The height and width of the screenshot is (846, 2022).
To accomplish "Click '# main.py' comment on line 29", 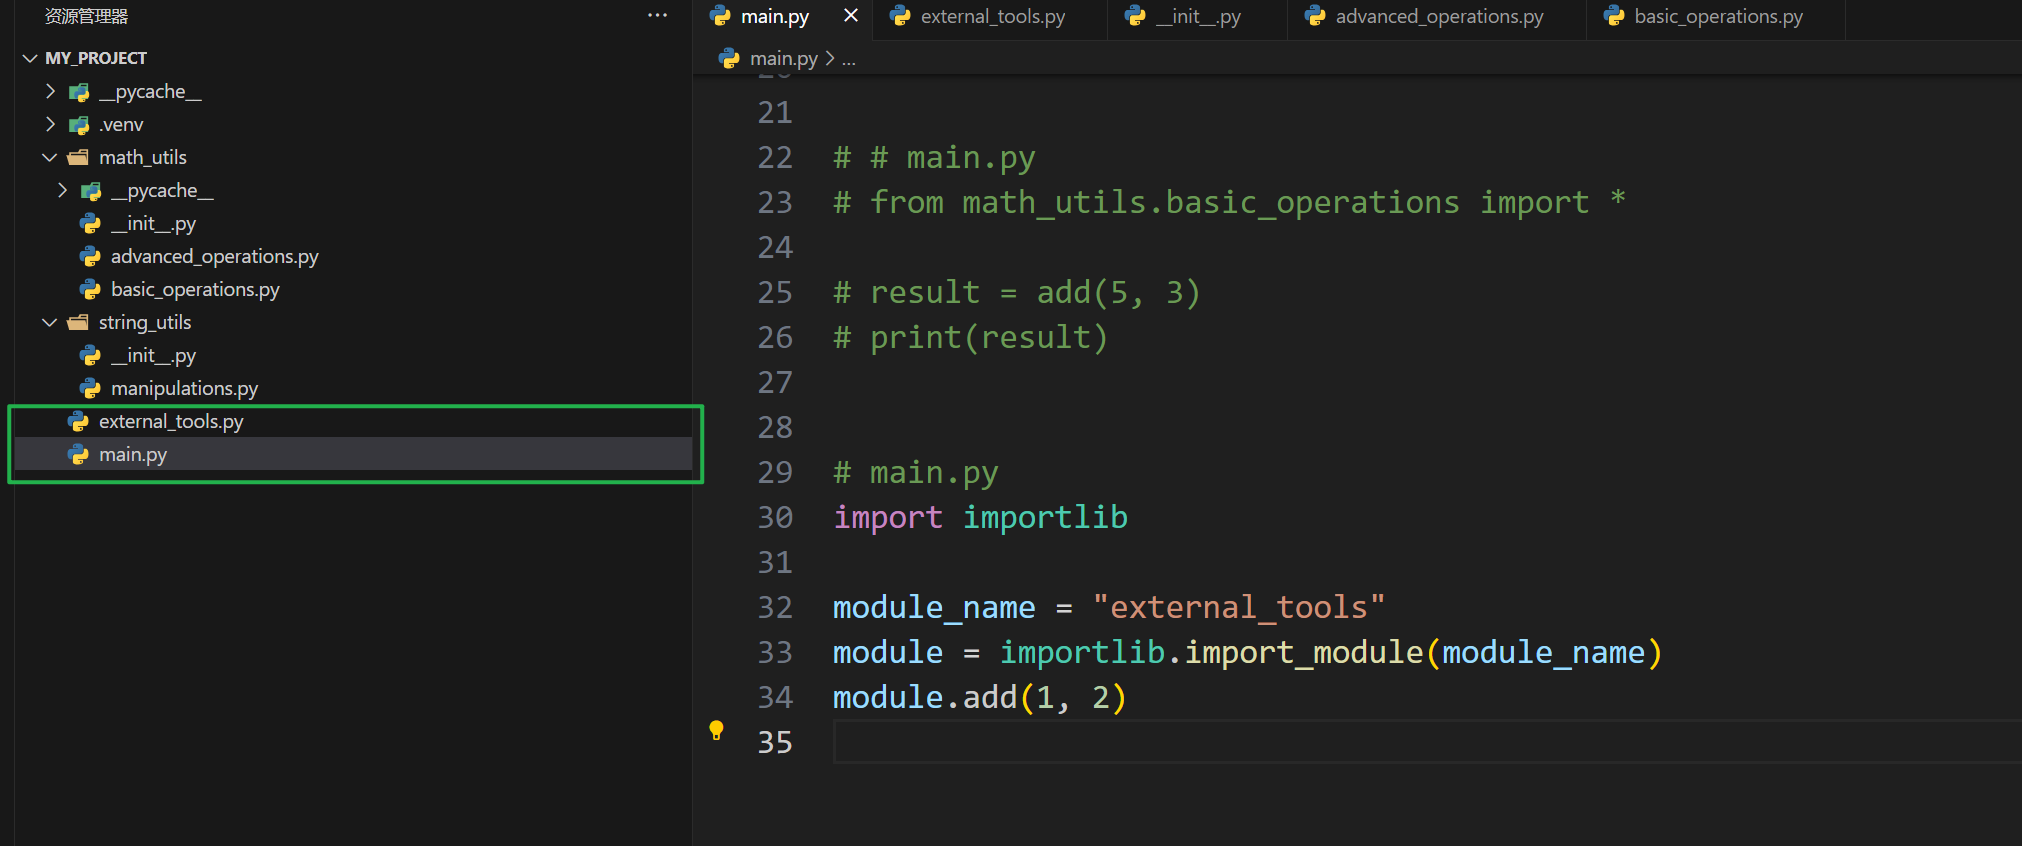I will (915, 473).
